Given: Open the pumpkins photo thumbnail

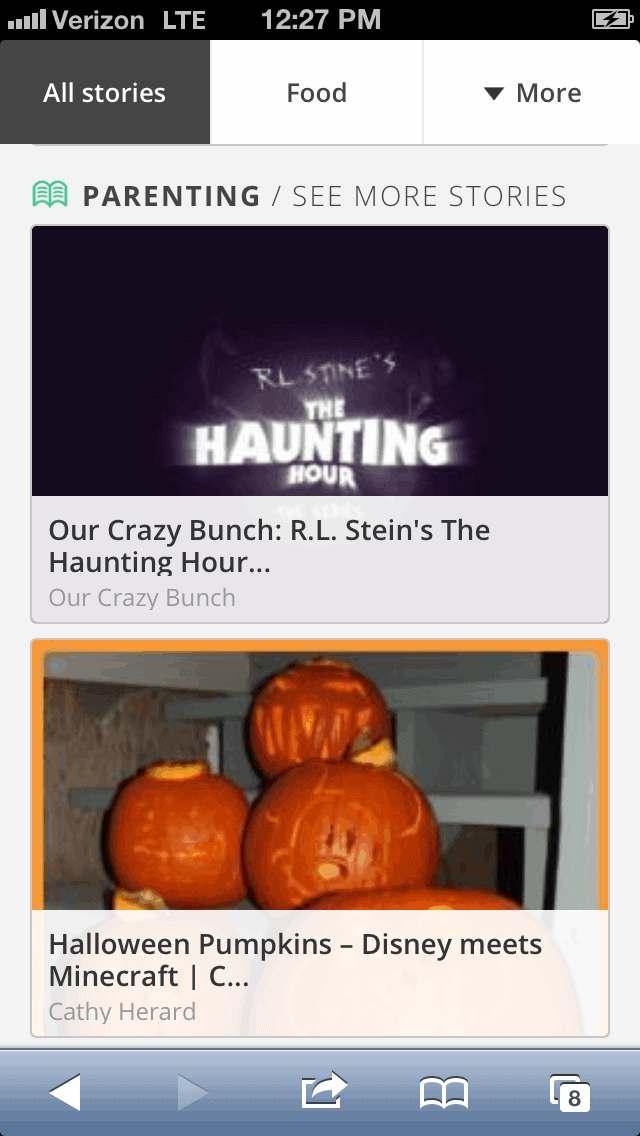Looking at the screenshot, I should coord(320,775).
